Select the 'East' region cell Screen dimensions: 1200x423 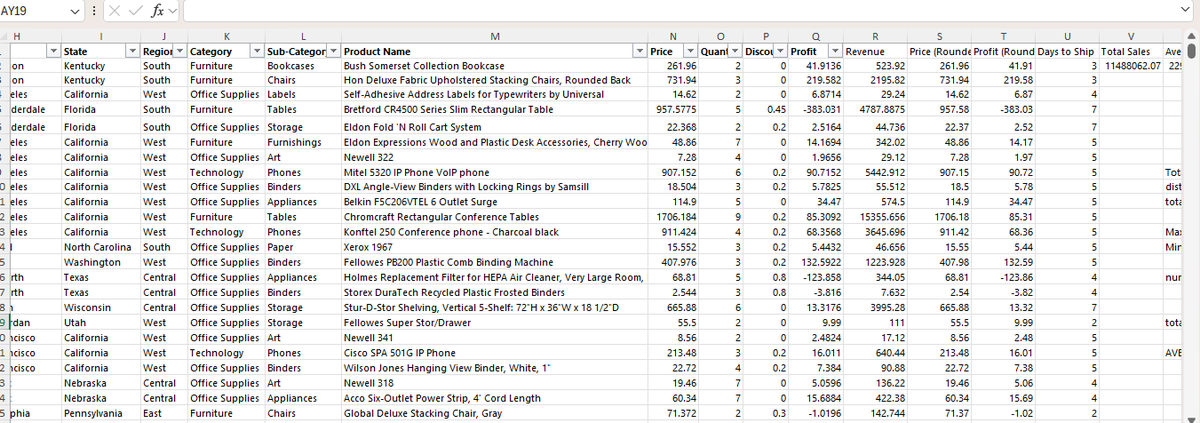pos(163,412)
